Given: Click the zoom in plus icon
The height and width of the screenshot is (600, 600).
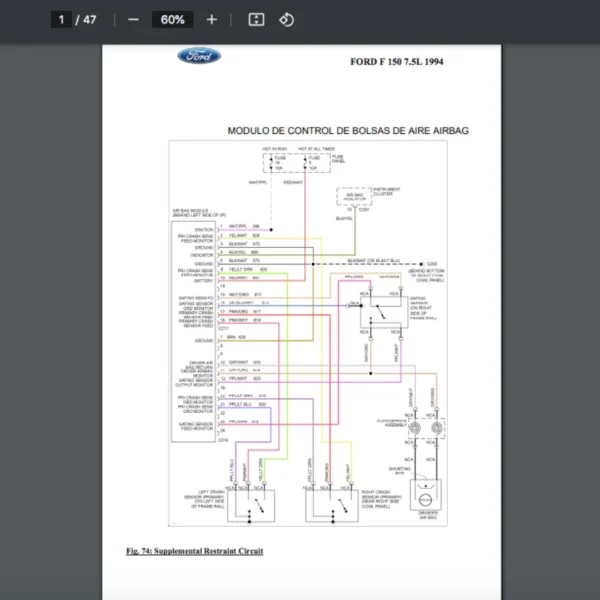Looking at the screenshot, I should click(x=211, y=20).
